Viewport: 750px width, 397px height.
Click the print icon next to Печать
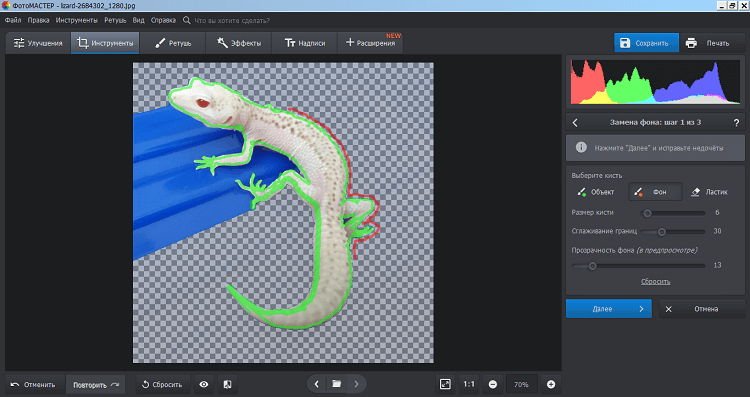691,43
